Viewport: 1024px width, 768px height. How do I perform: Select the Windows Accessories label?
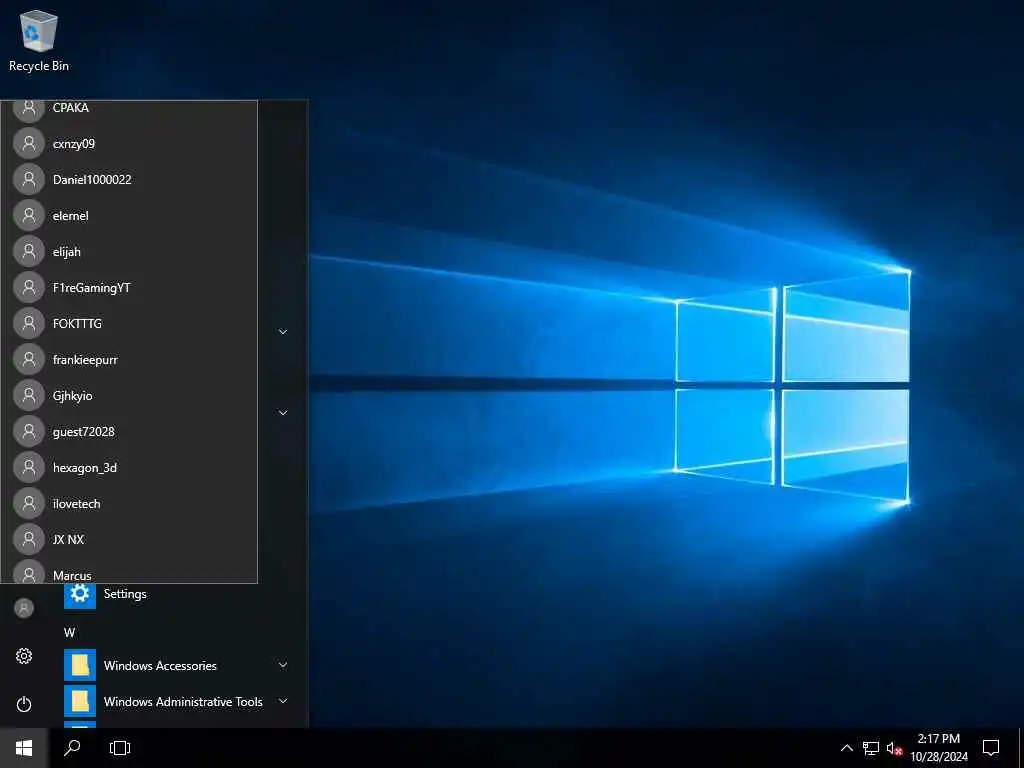(160, 665)
